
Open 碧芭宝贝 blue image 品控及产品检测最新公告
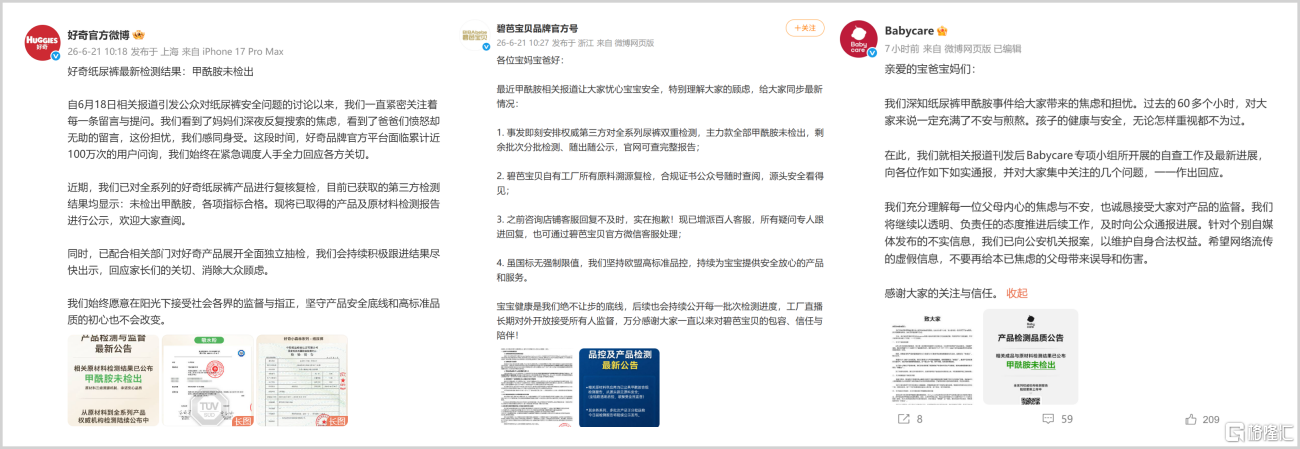pyautogui.click(x=619, y=388)
